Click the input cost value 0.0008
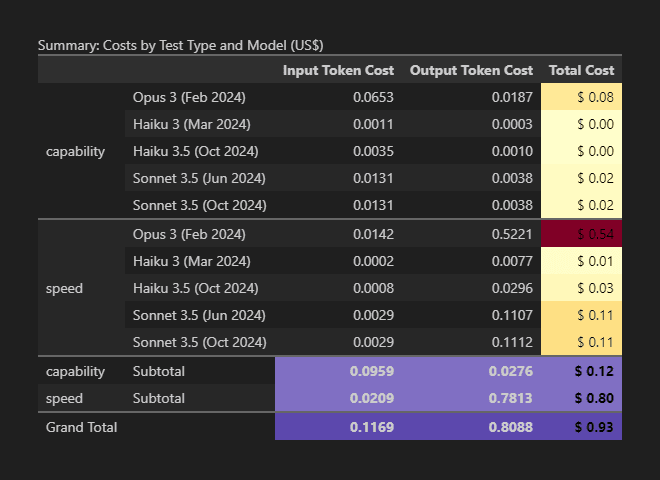Viewport: 660px width, 480px height. point(373,288)
